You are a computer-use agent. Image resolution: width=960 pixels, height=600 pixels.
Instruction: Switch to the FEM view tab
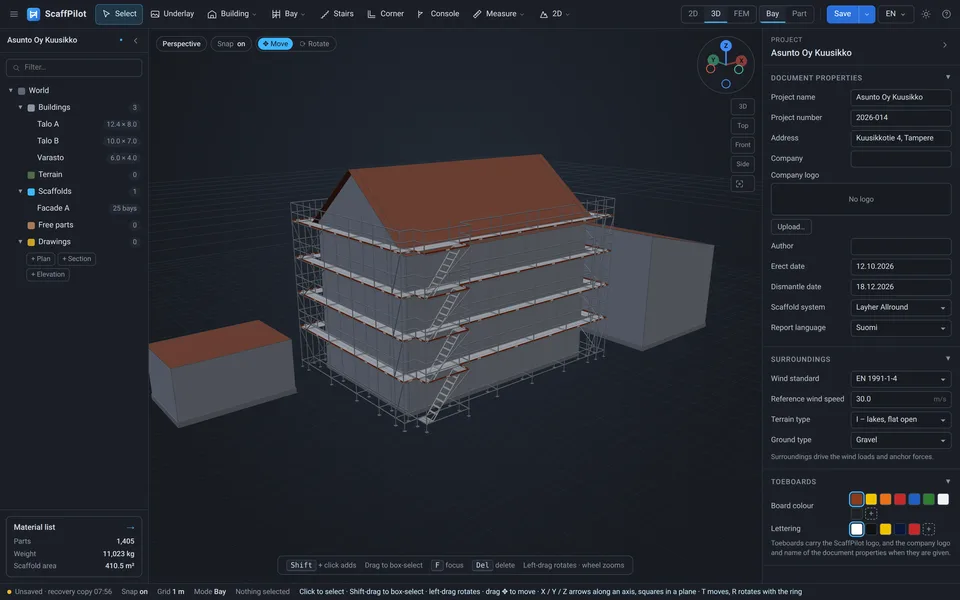(x=741, y=13)
